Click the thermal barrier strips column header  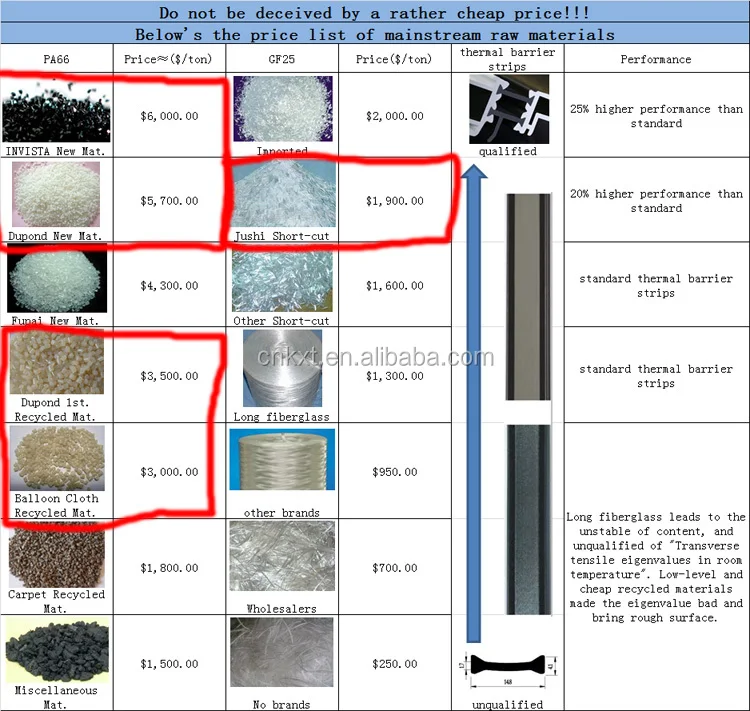tap(507, 59)
